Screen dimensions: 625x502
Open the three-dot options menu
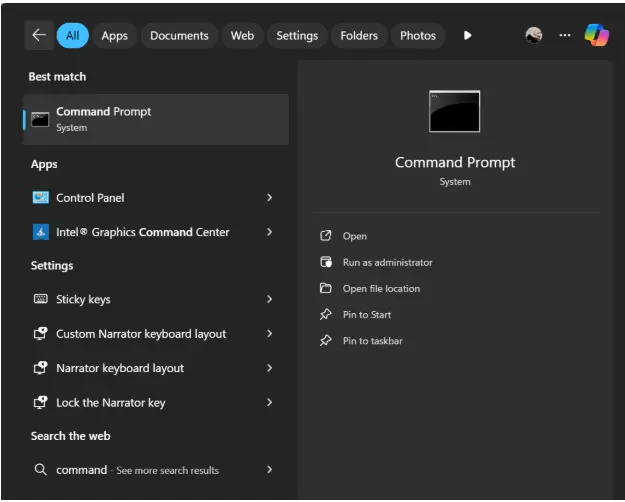565,35
